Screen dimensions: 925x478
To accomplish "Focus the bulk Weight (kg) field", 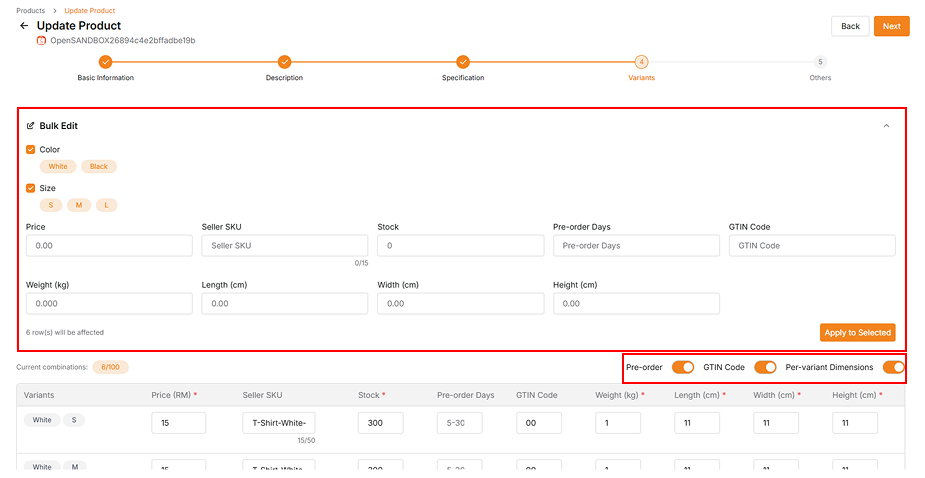I will tap(109, 303).
